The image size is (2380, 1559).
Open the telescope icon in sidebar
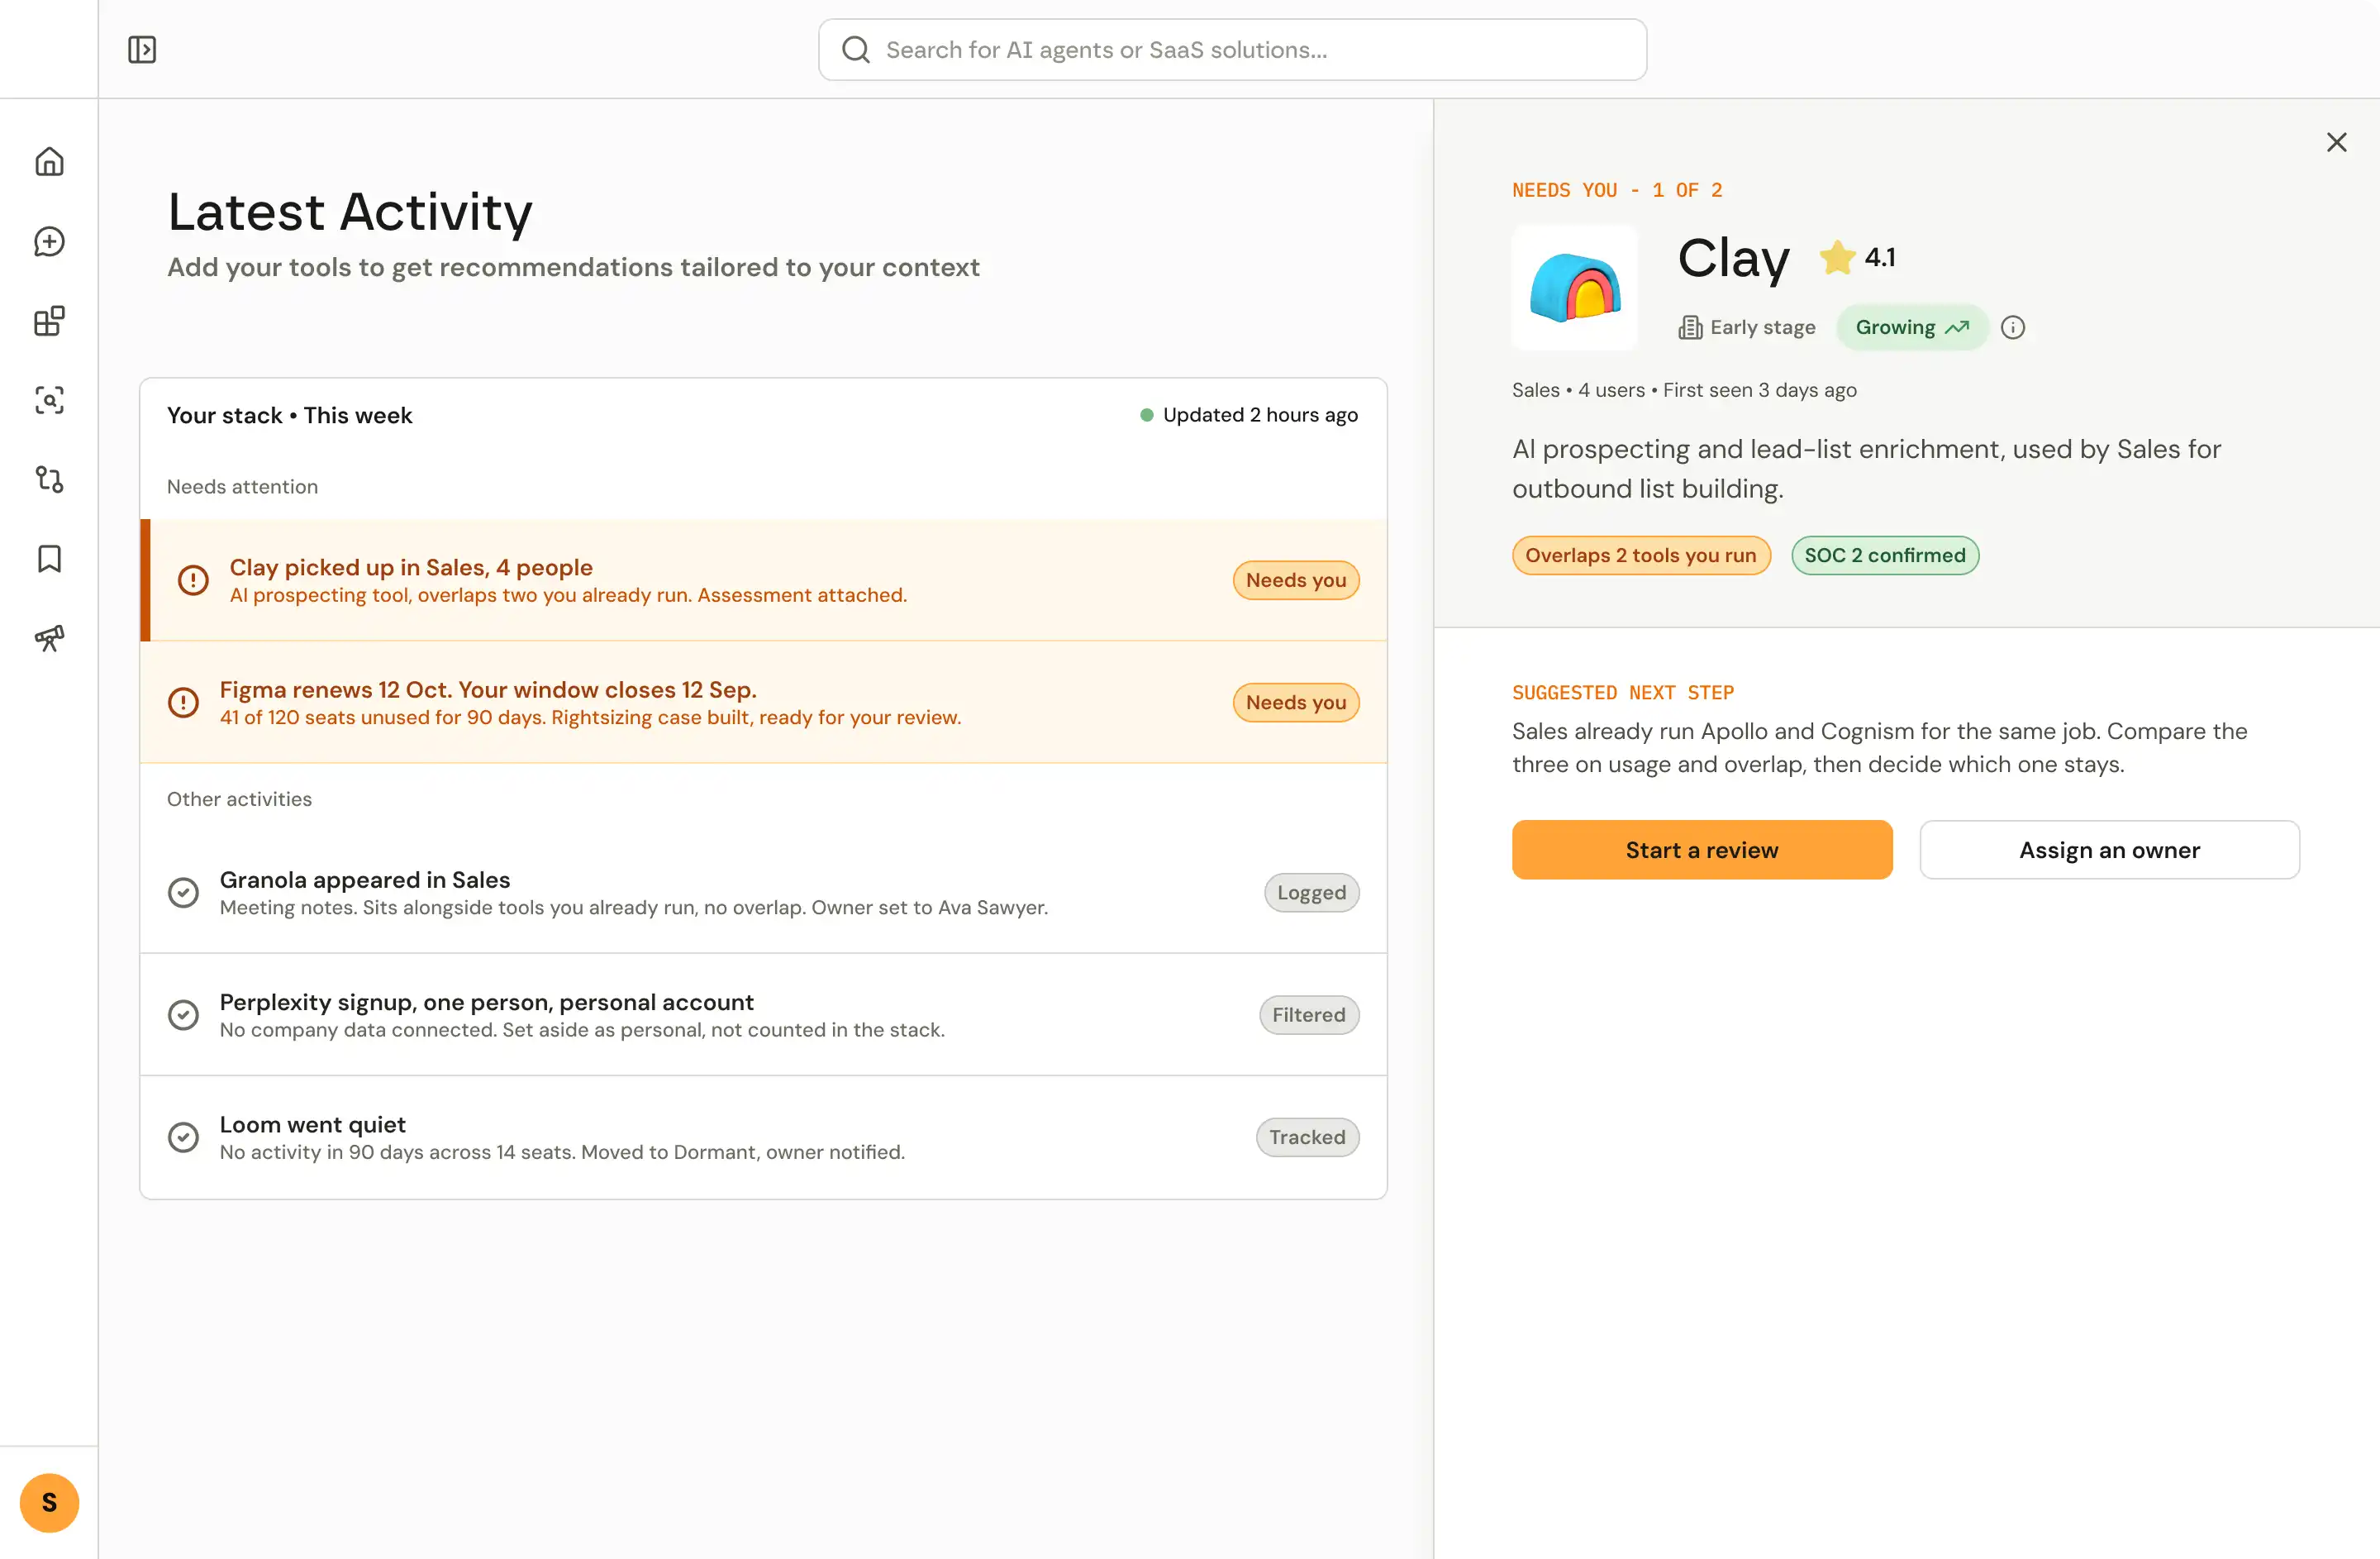coord(49,638)
